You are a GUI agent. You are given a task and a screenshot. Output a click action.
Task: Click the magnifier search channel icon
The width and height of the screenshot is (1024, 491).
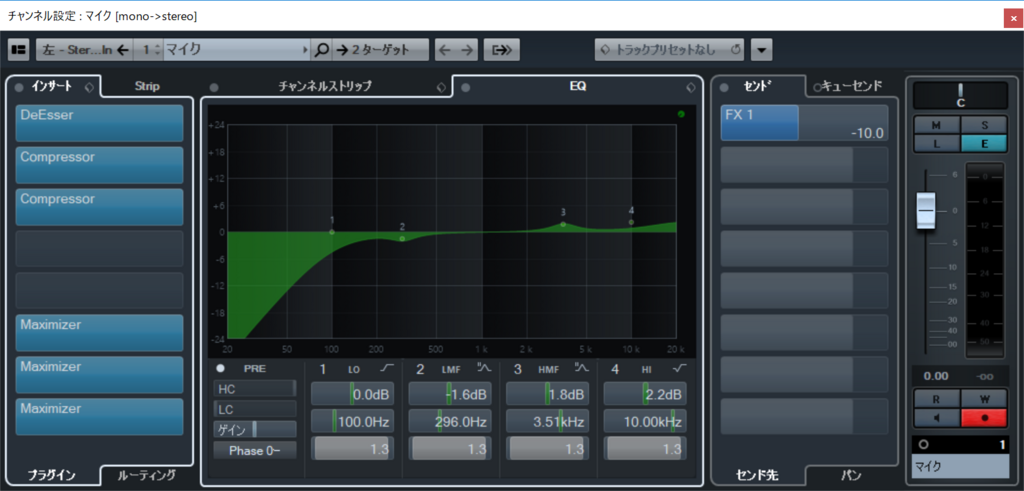(x=321, y=50)
